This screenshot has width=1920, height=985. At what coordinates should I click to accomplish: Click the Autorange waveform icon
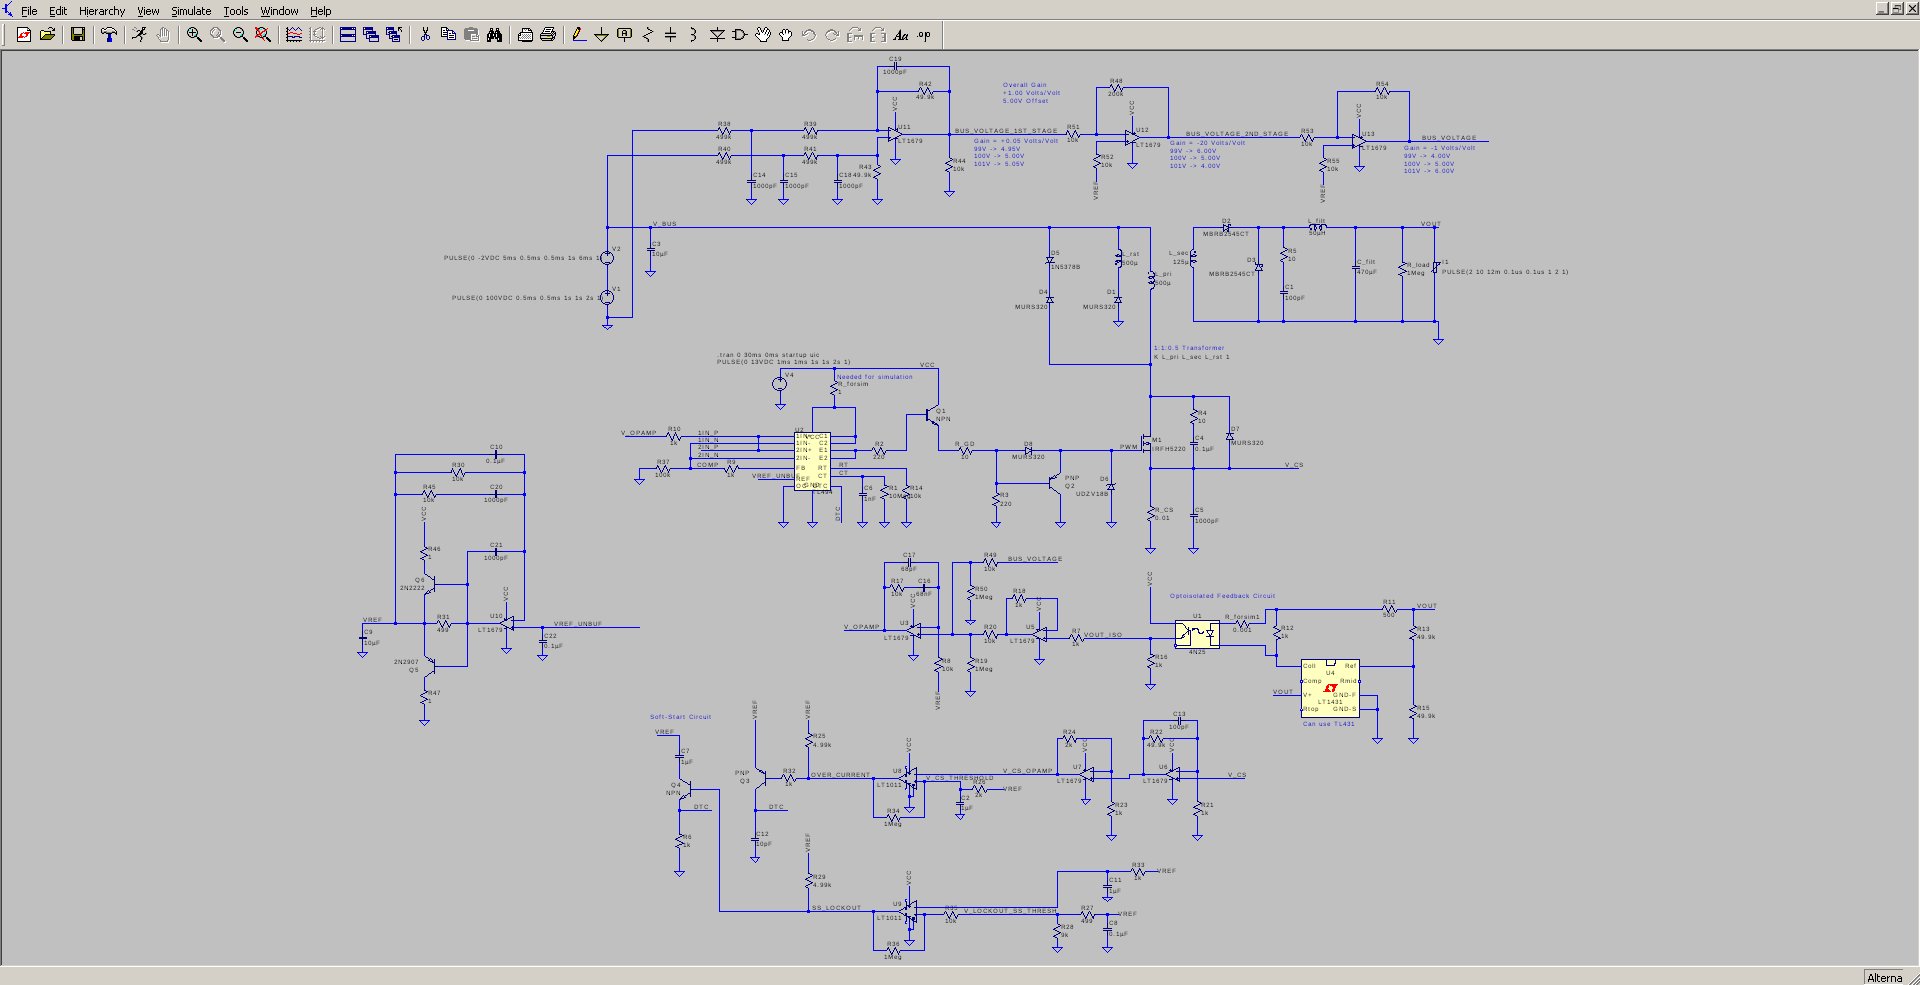coord(294,35)
